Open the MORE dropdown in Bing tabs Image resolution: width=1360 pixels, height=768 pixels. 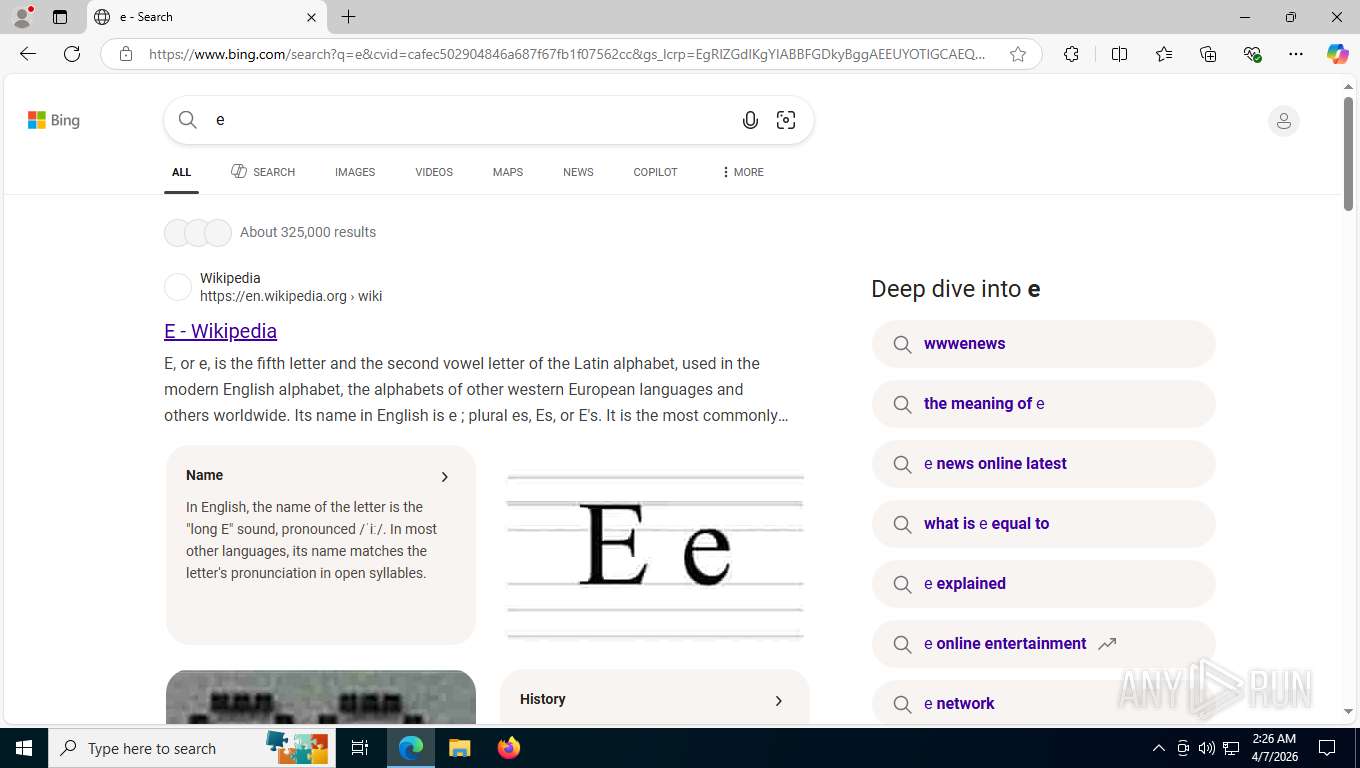(x=742, y=172)
